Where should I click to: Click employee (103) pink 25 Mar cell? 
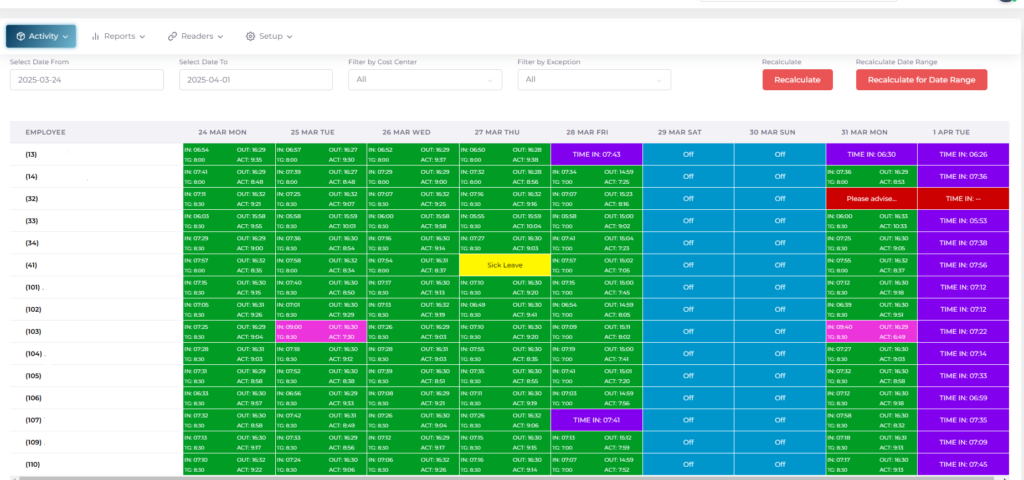[x=320, y=331]
